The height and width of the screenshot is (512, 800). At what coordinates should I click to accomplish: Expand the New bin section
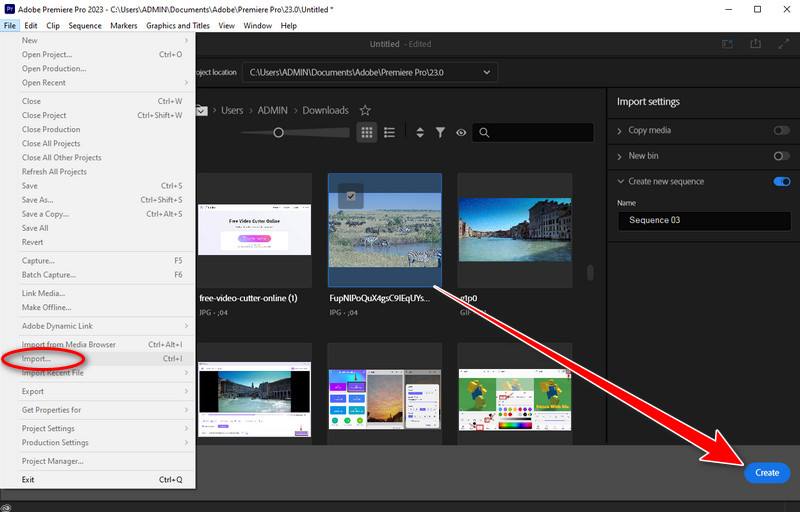[619, 157]
